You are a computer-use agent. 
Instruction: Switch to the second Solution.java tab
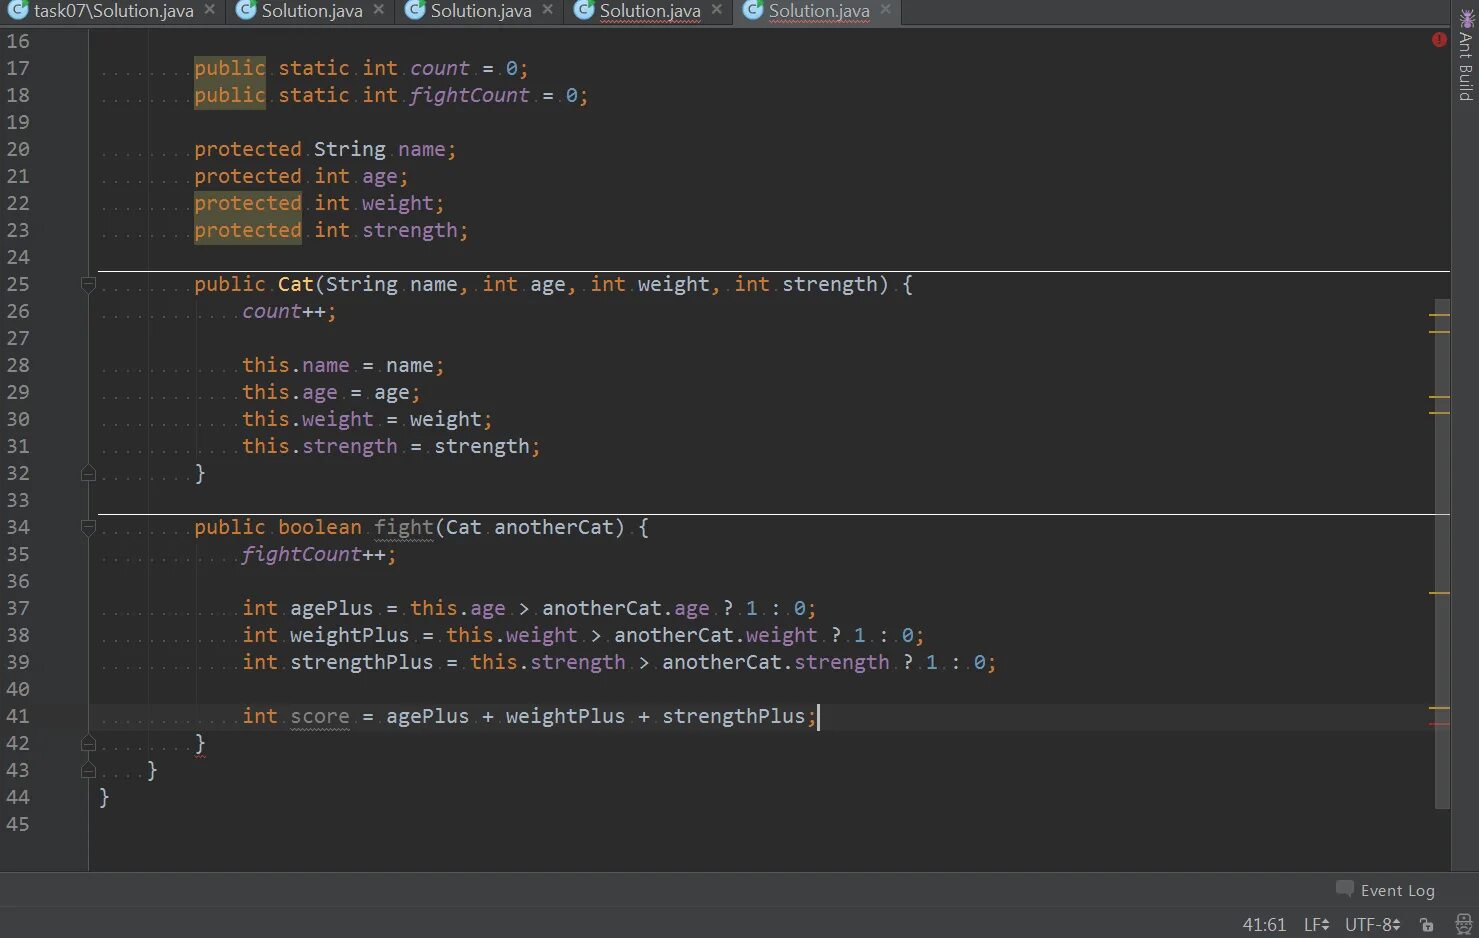310,11
